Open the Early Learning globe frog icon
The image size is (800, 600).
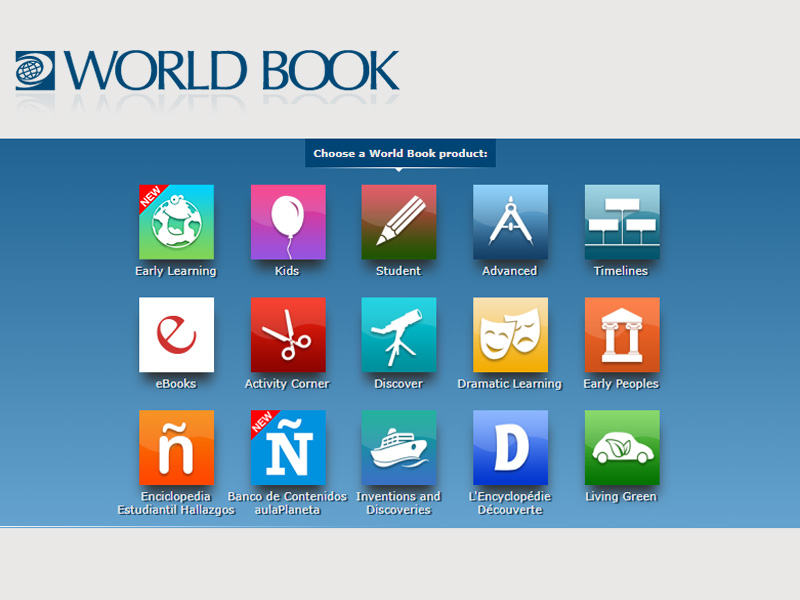coord(177,222)
